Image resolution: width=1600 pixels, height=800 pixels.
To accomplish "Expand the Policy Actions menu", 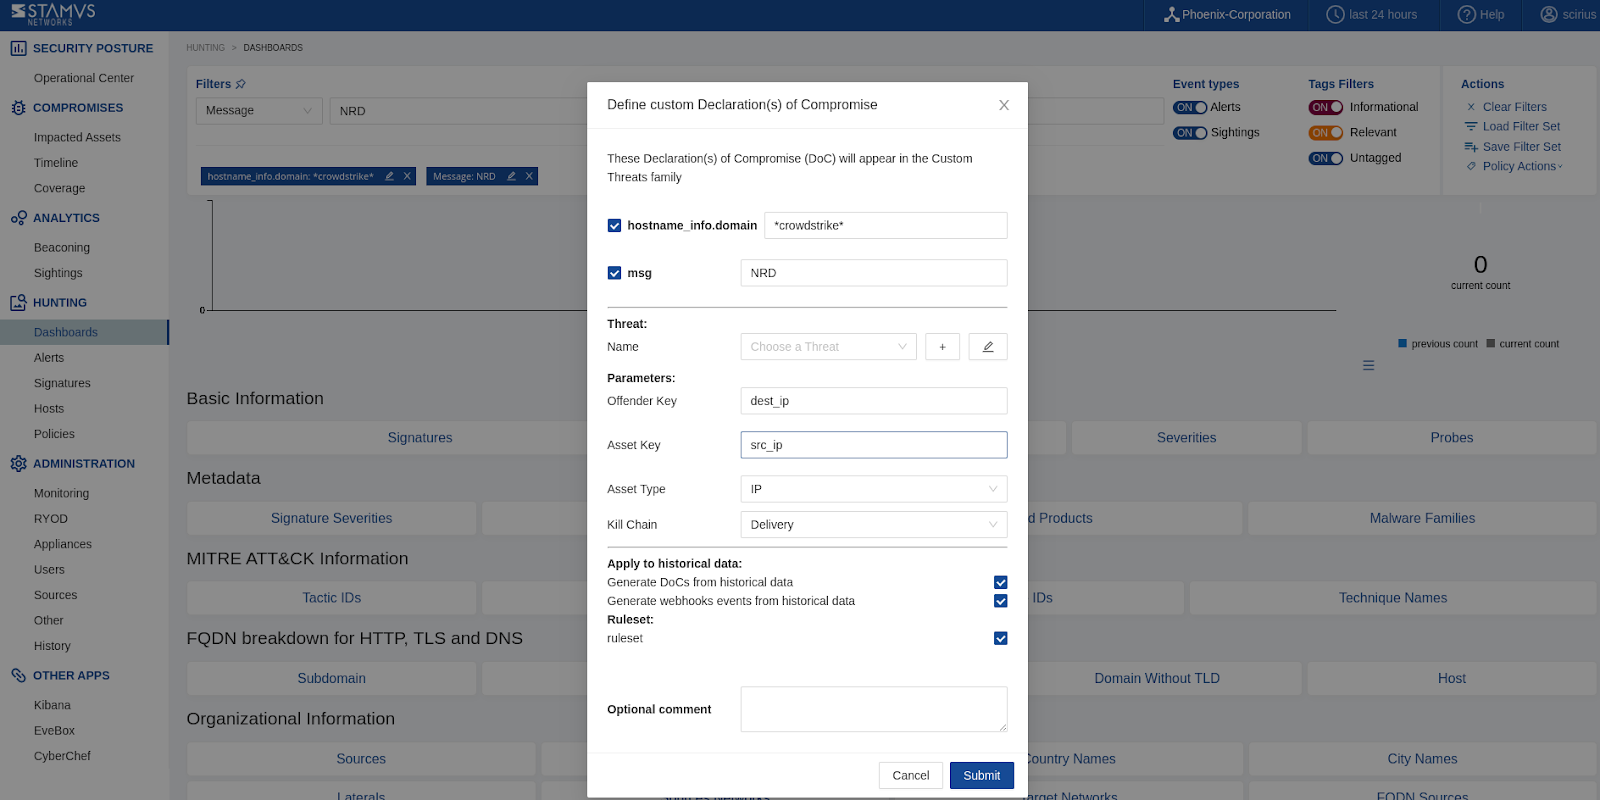I will click(x=1522, y=167).
